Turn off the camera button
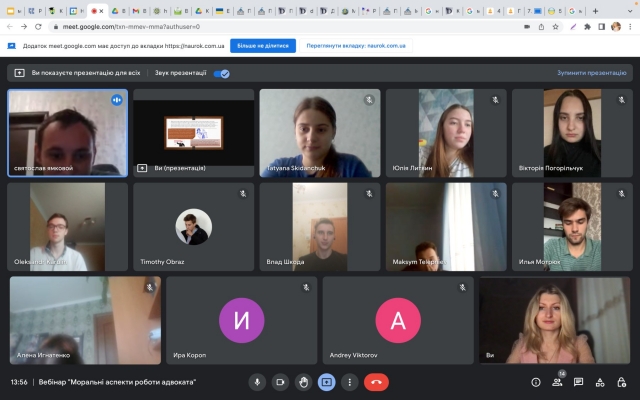The height and width of the screenshot is (400, 640). (280, 382)
